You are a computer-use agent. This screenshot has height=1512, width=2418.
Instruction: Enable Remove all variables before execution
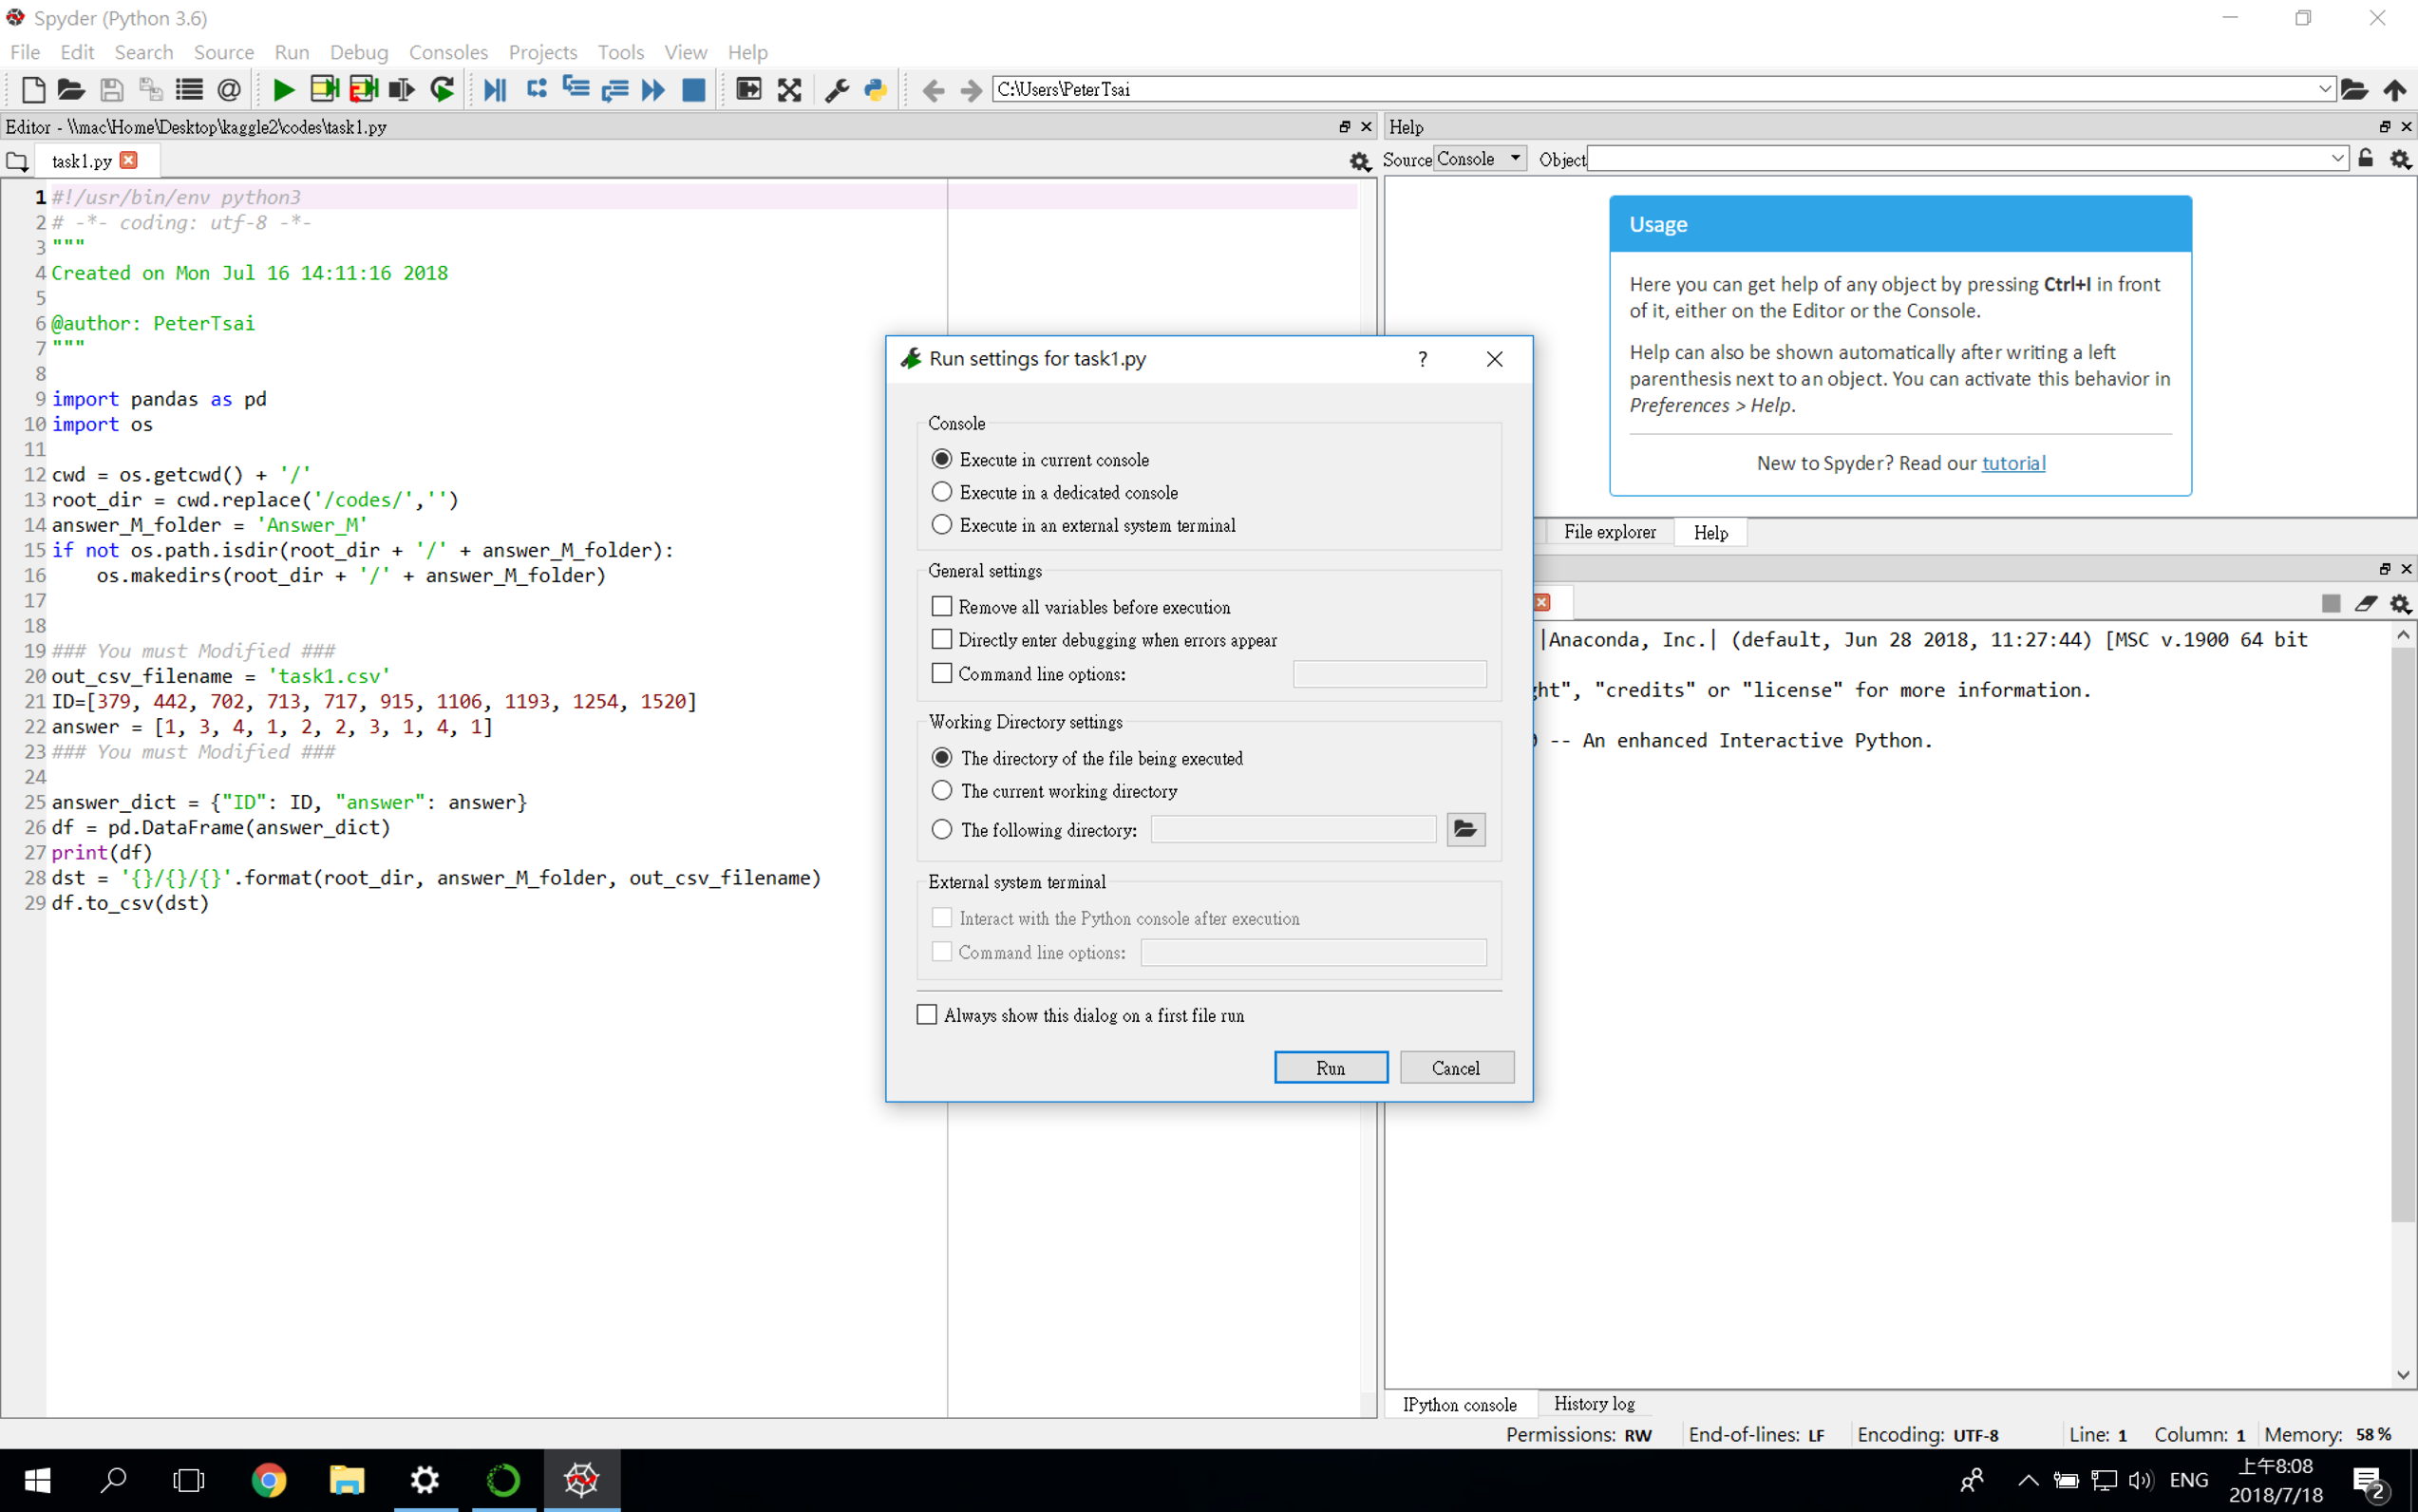tap(942, 607)
